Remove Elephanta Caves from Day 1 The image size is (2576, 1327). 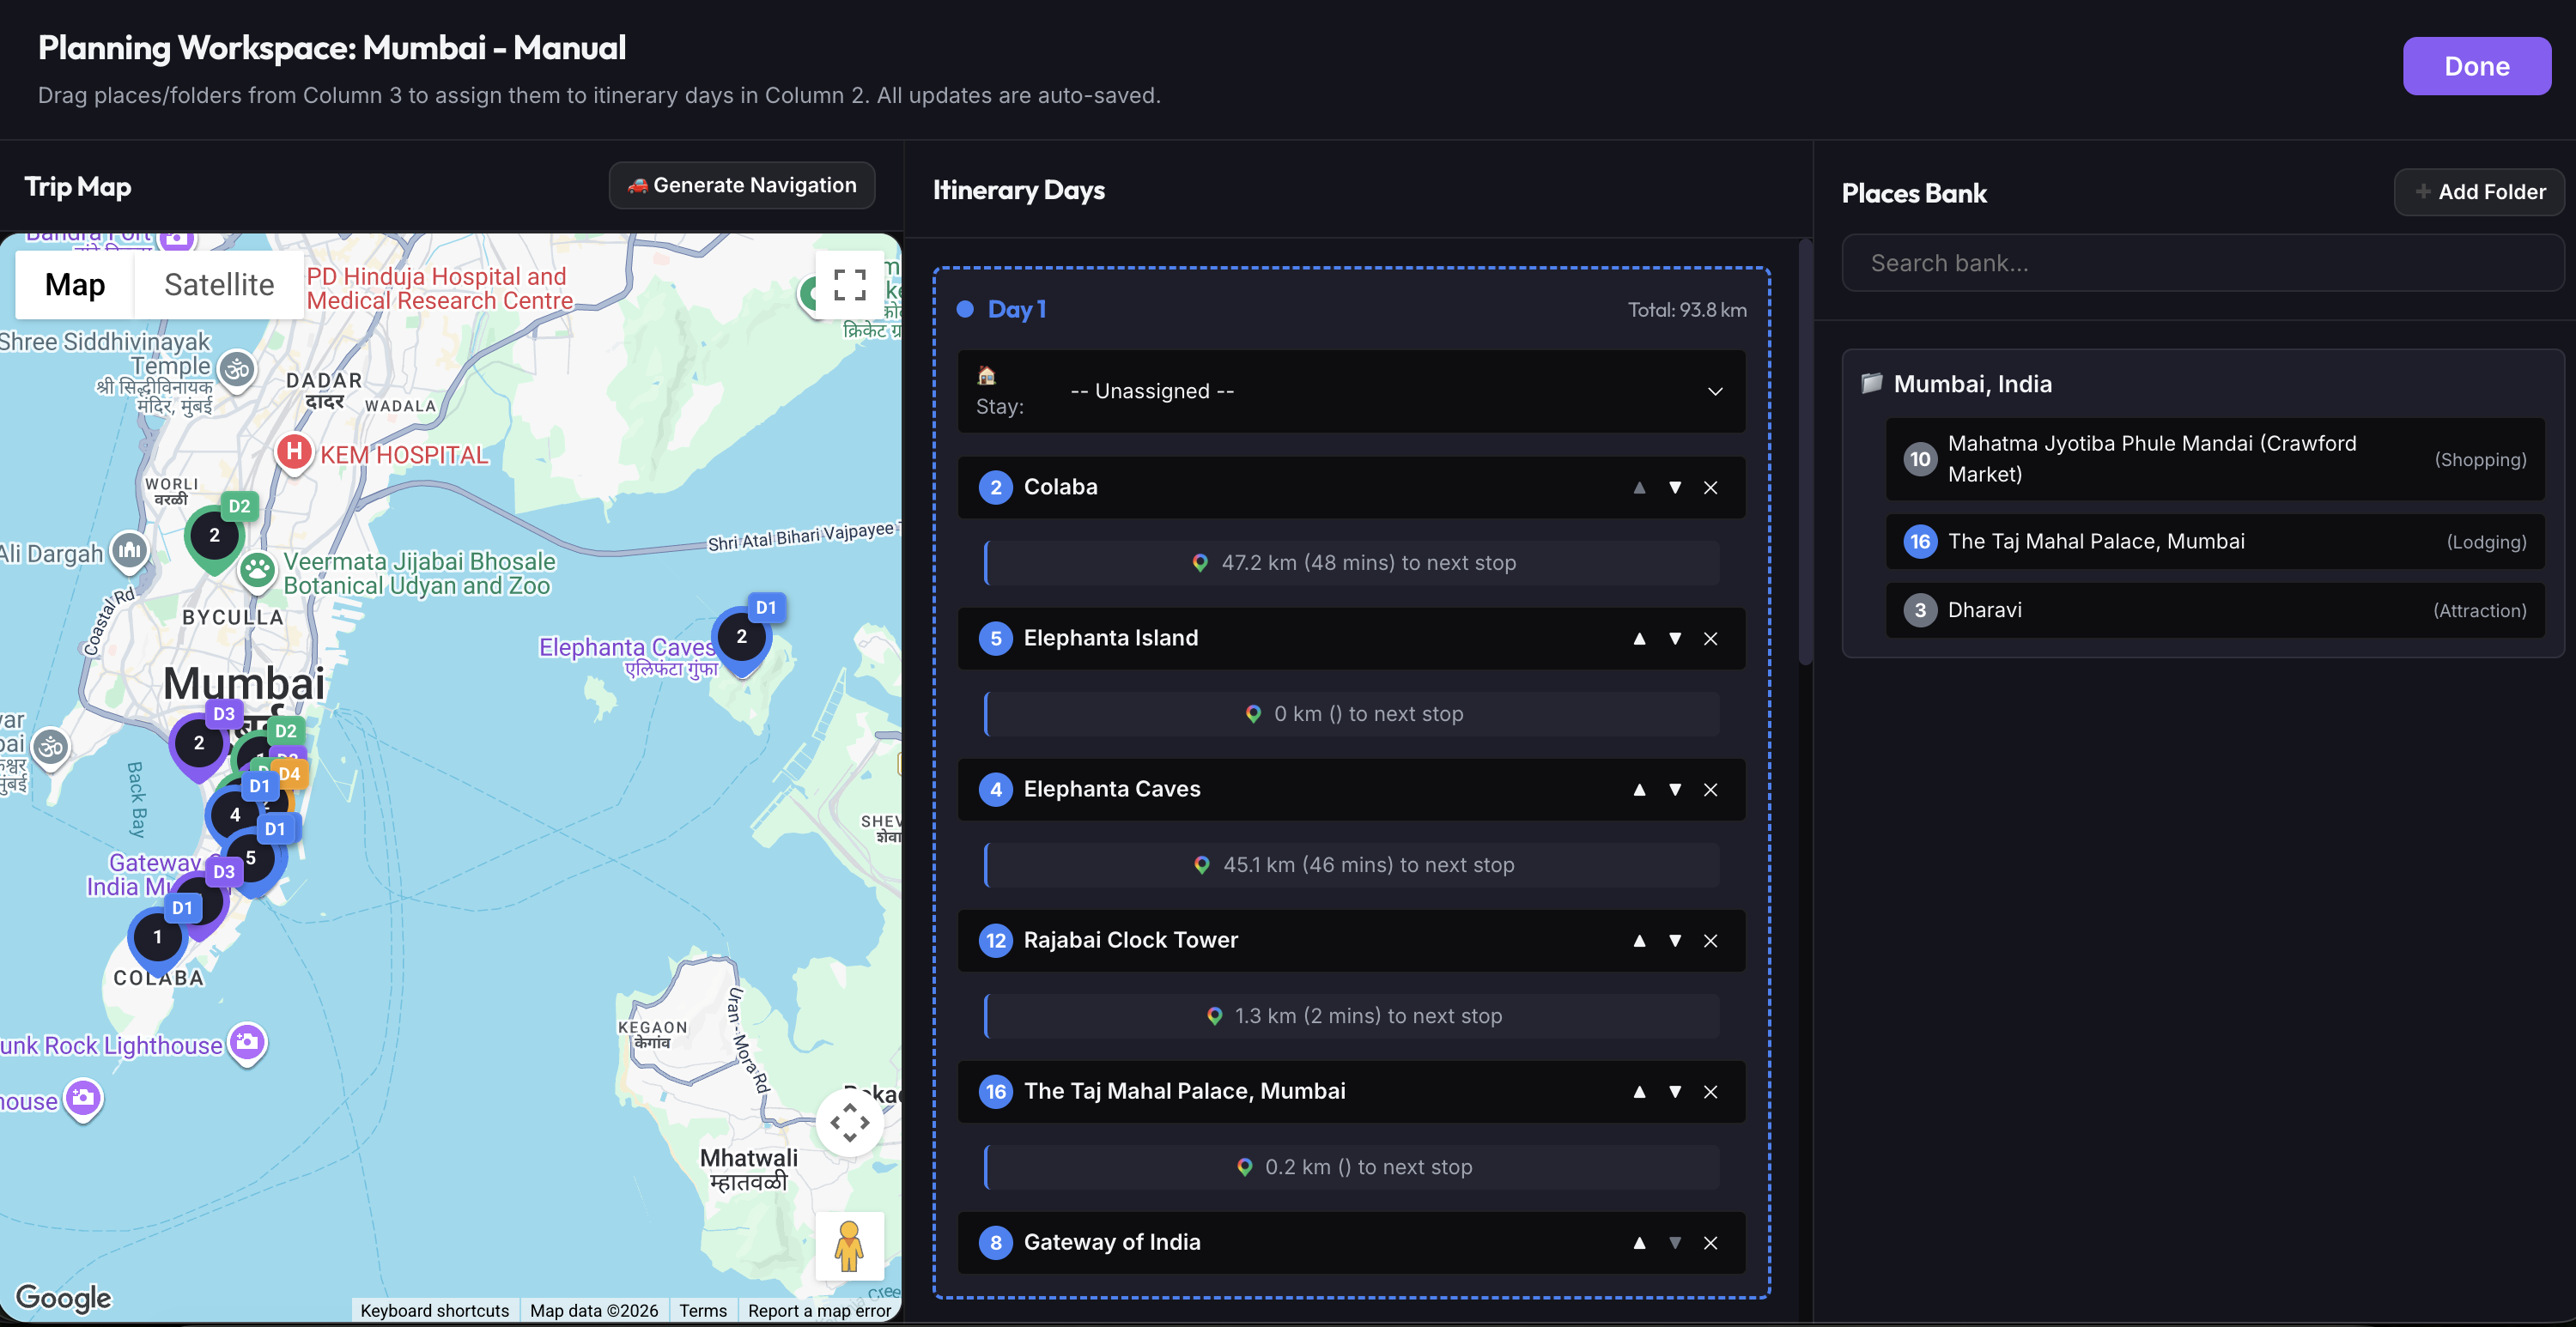tap(1711, 789)
